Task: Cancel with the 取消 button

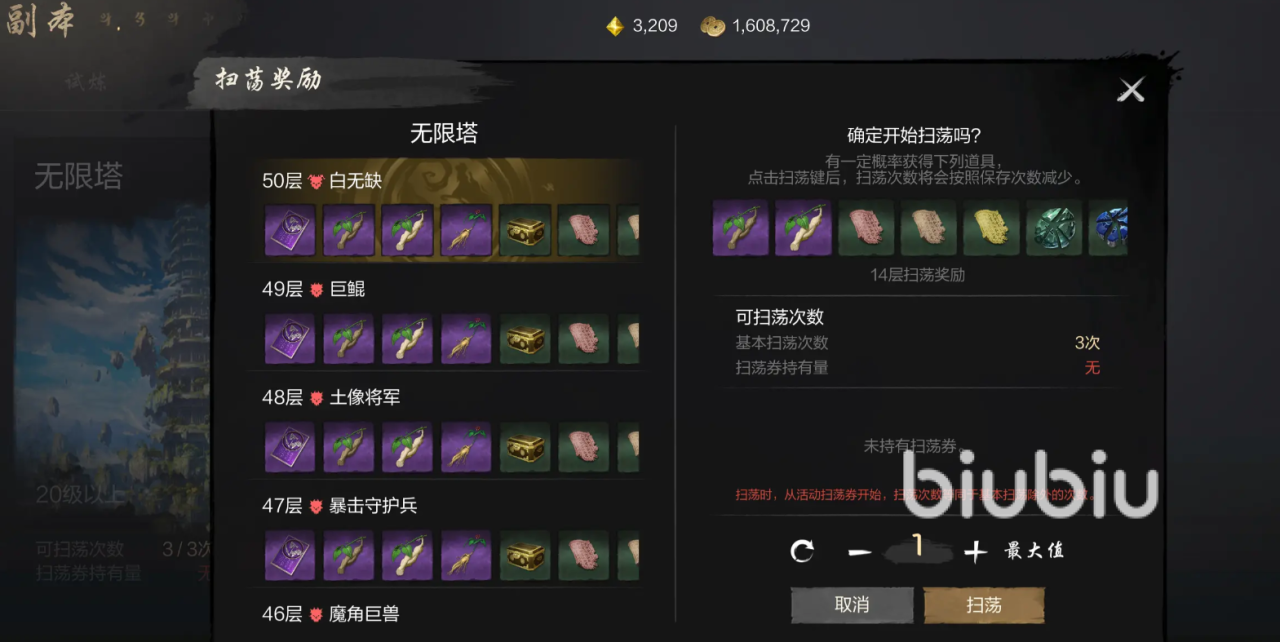Action: pos(852,605)
